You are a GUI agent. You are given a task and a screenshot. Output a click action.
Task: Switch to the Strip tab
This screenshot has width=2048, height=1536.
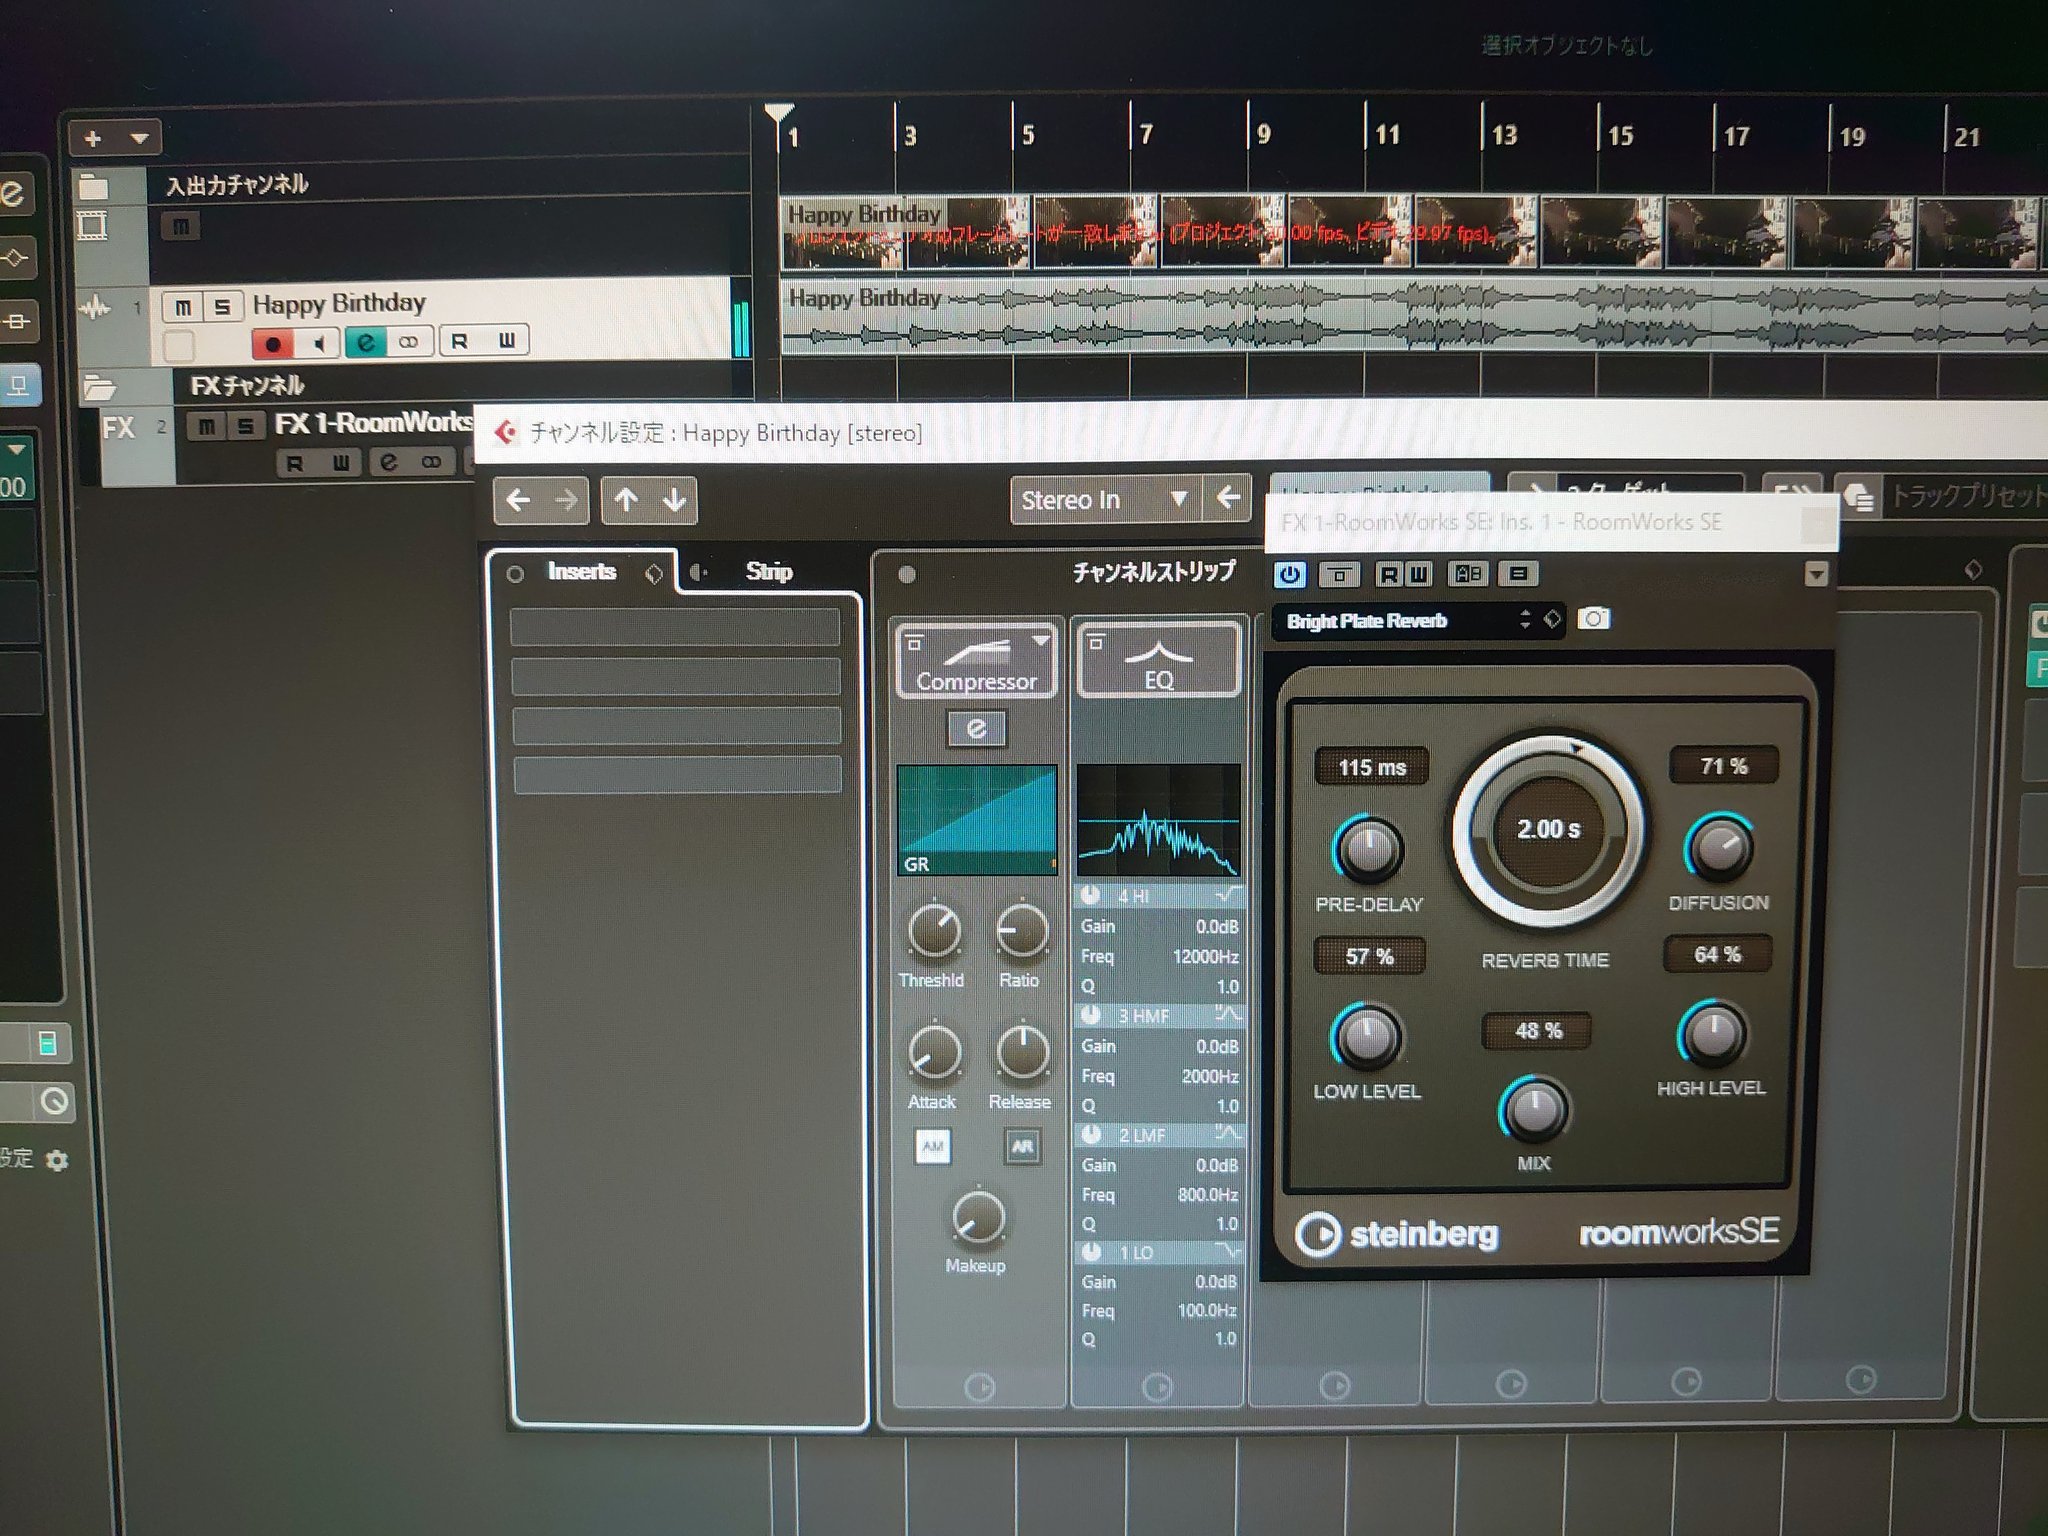click(x=769, y=571)
